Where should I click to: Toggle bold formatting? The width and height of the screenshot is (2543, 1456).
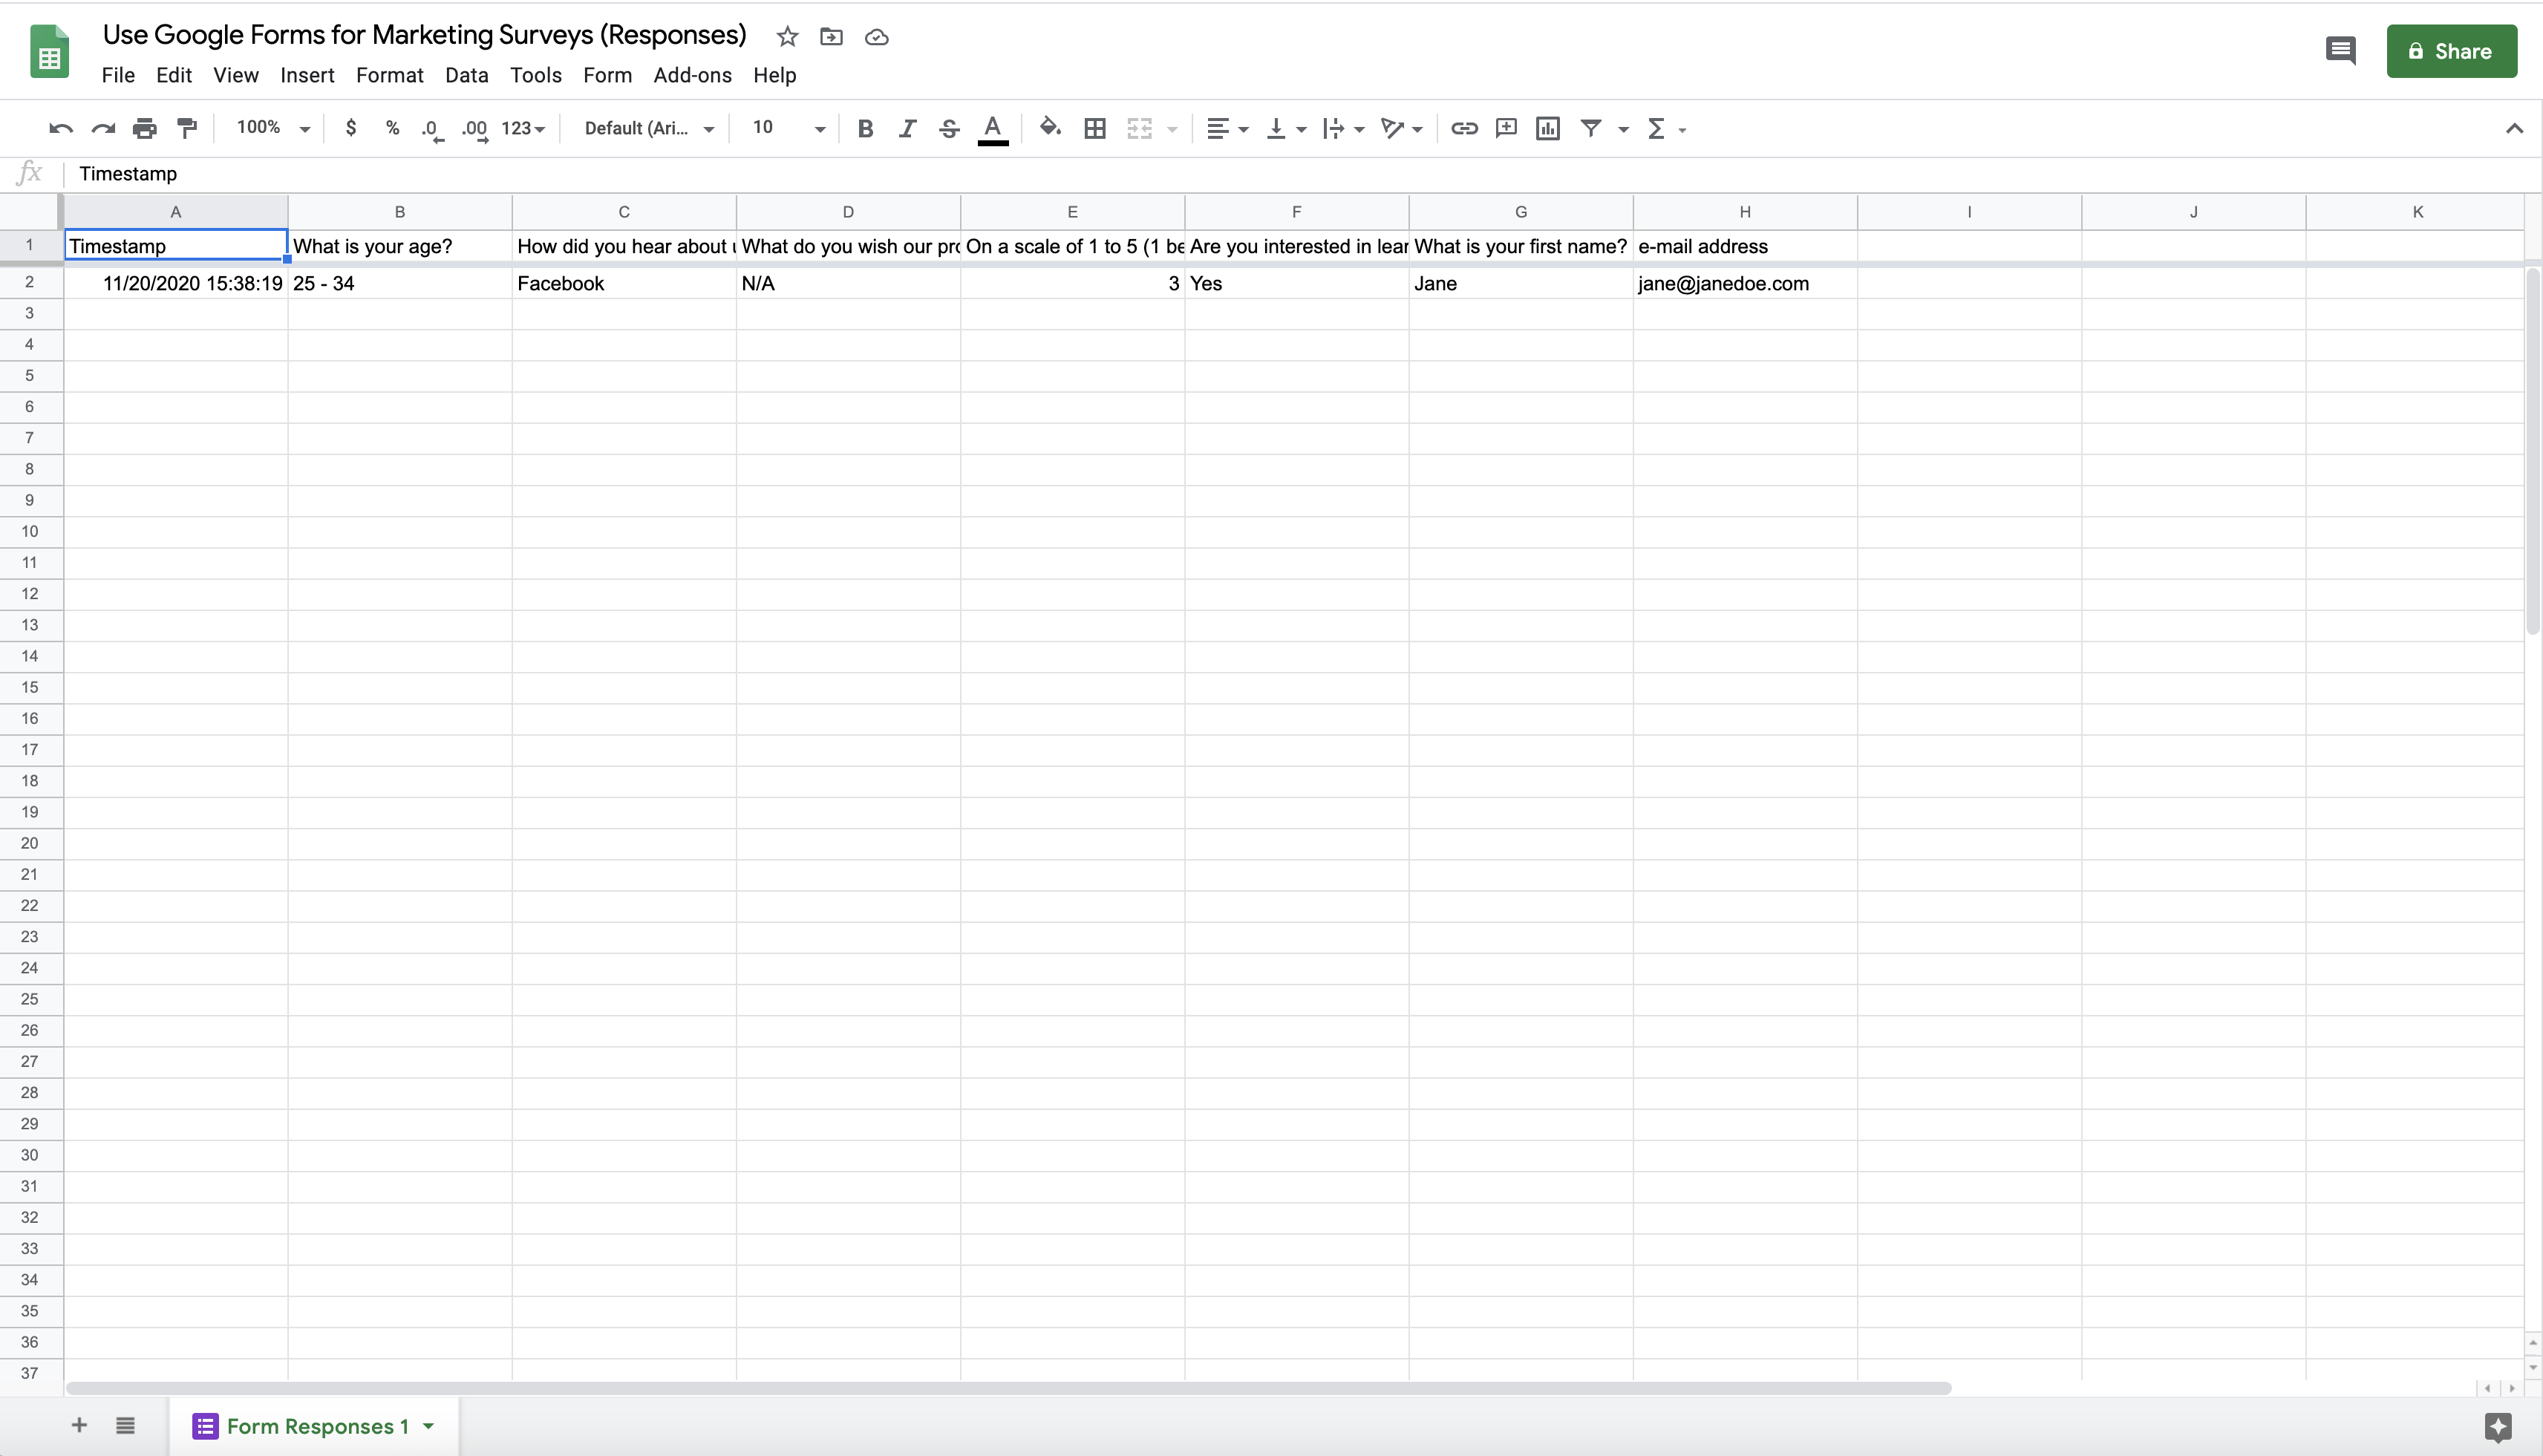tap(866, 128)
